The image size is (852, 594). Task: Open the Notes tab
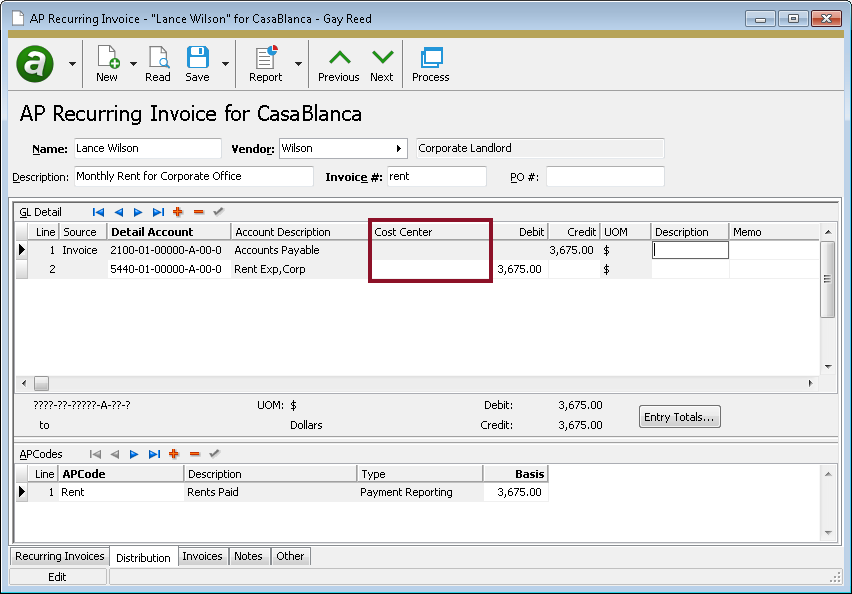248,556
